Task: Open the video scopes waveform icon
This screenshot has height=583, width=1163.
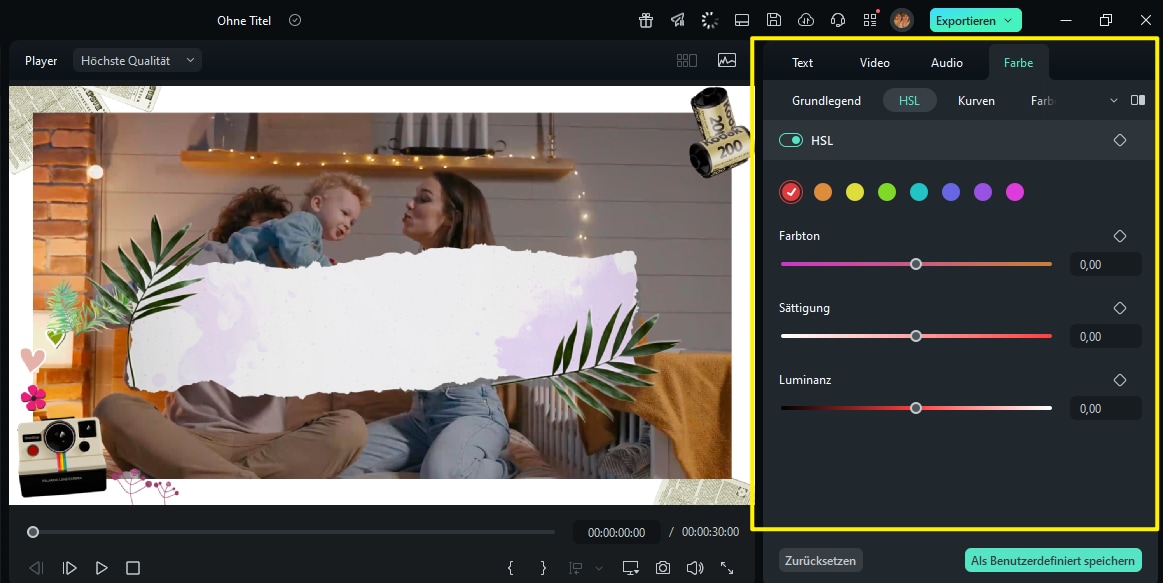Action: 727,60
